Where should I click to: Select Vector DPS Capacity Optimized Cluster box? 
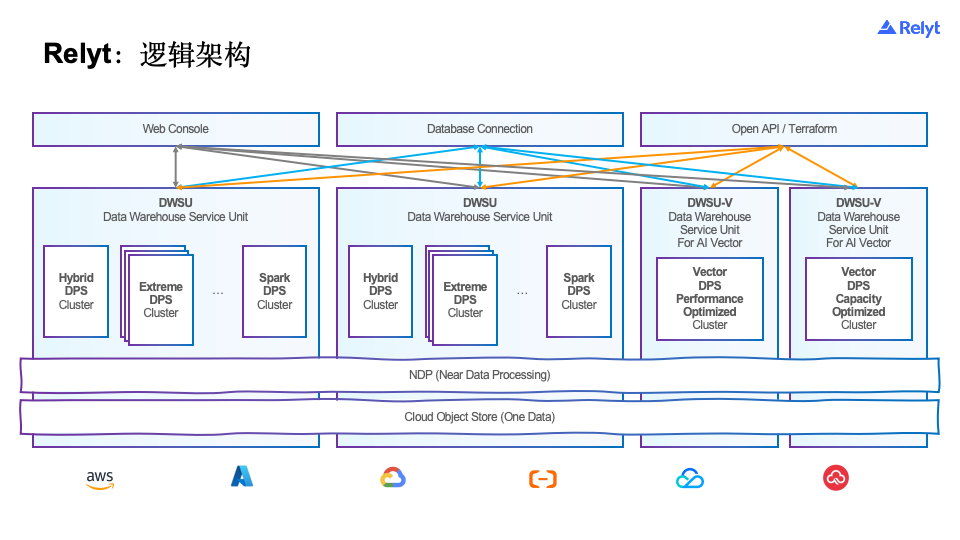point(858,299)
